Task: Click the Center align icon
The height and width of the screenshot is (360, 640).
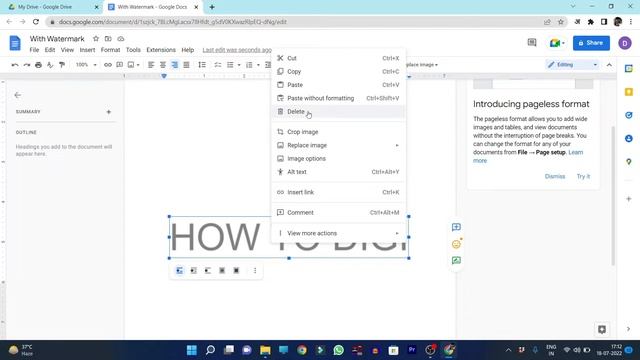Action: coord(163,65)
